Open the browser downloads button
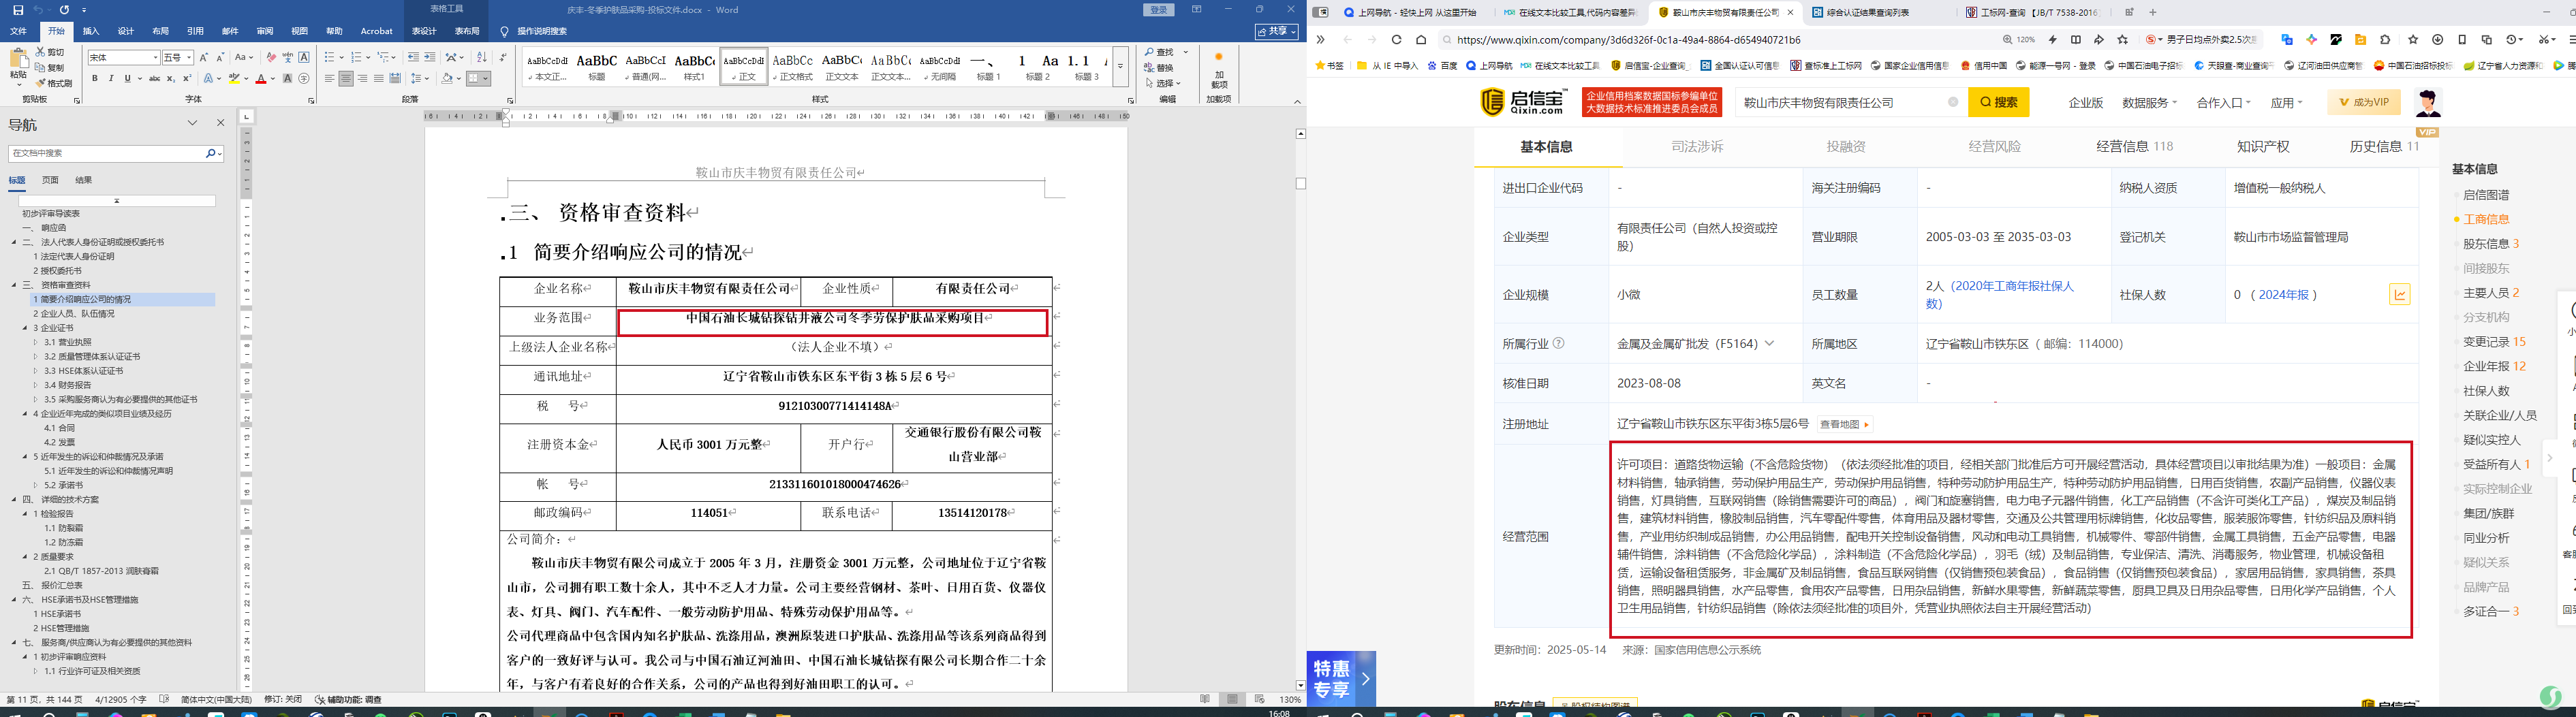This screenshot has width=2576, height=717. click(x=2437, y=40)
